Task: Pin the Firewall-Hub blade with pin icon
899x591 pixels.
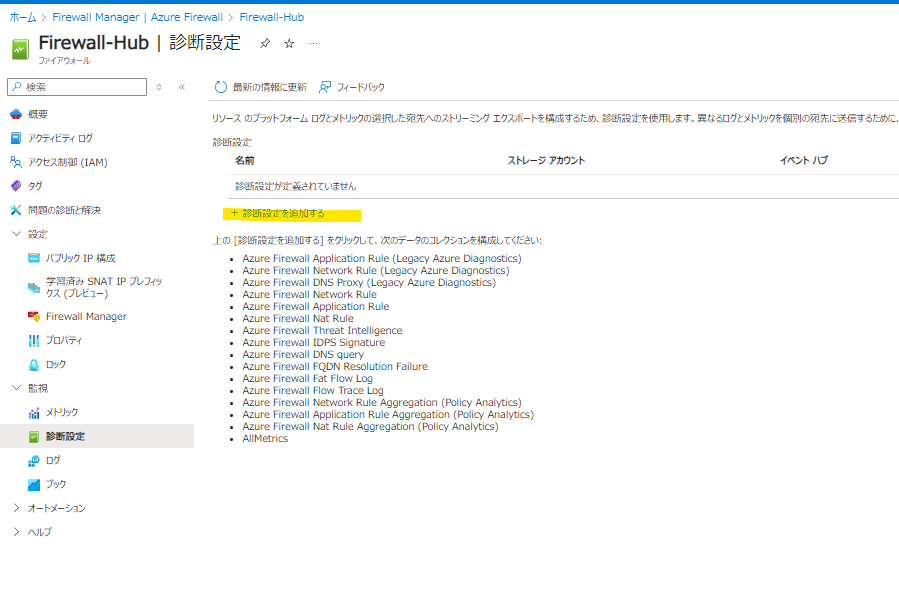Action: click(265, 44)
